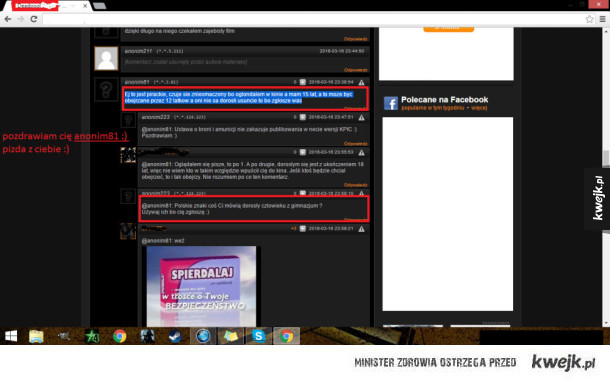Open Skype from the taskbar
610x381 pixels.
258,336
